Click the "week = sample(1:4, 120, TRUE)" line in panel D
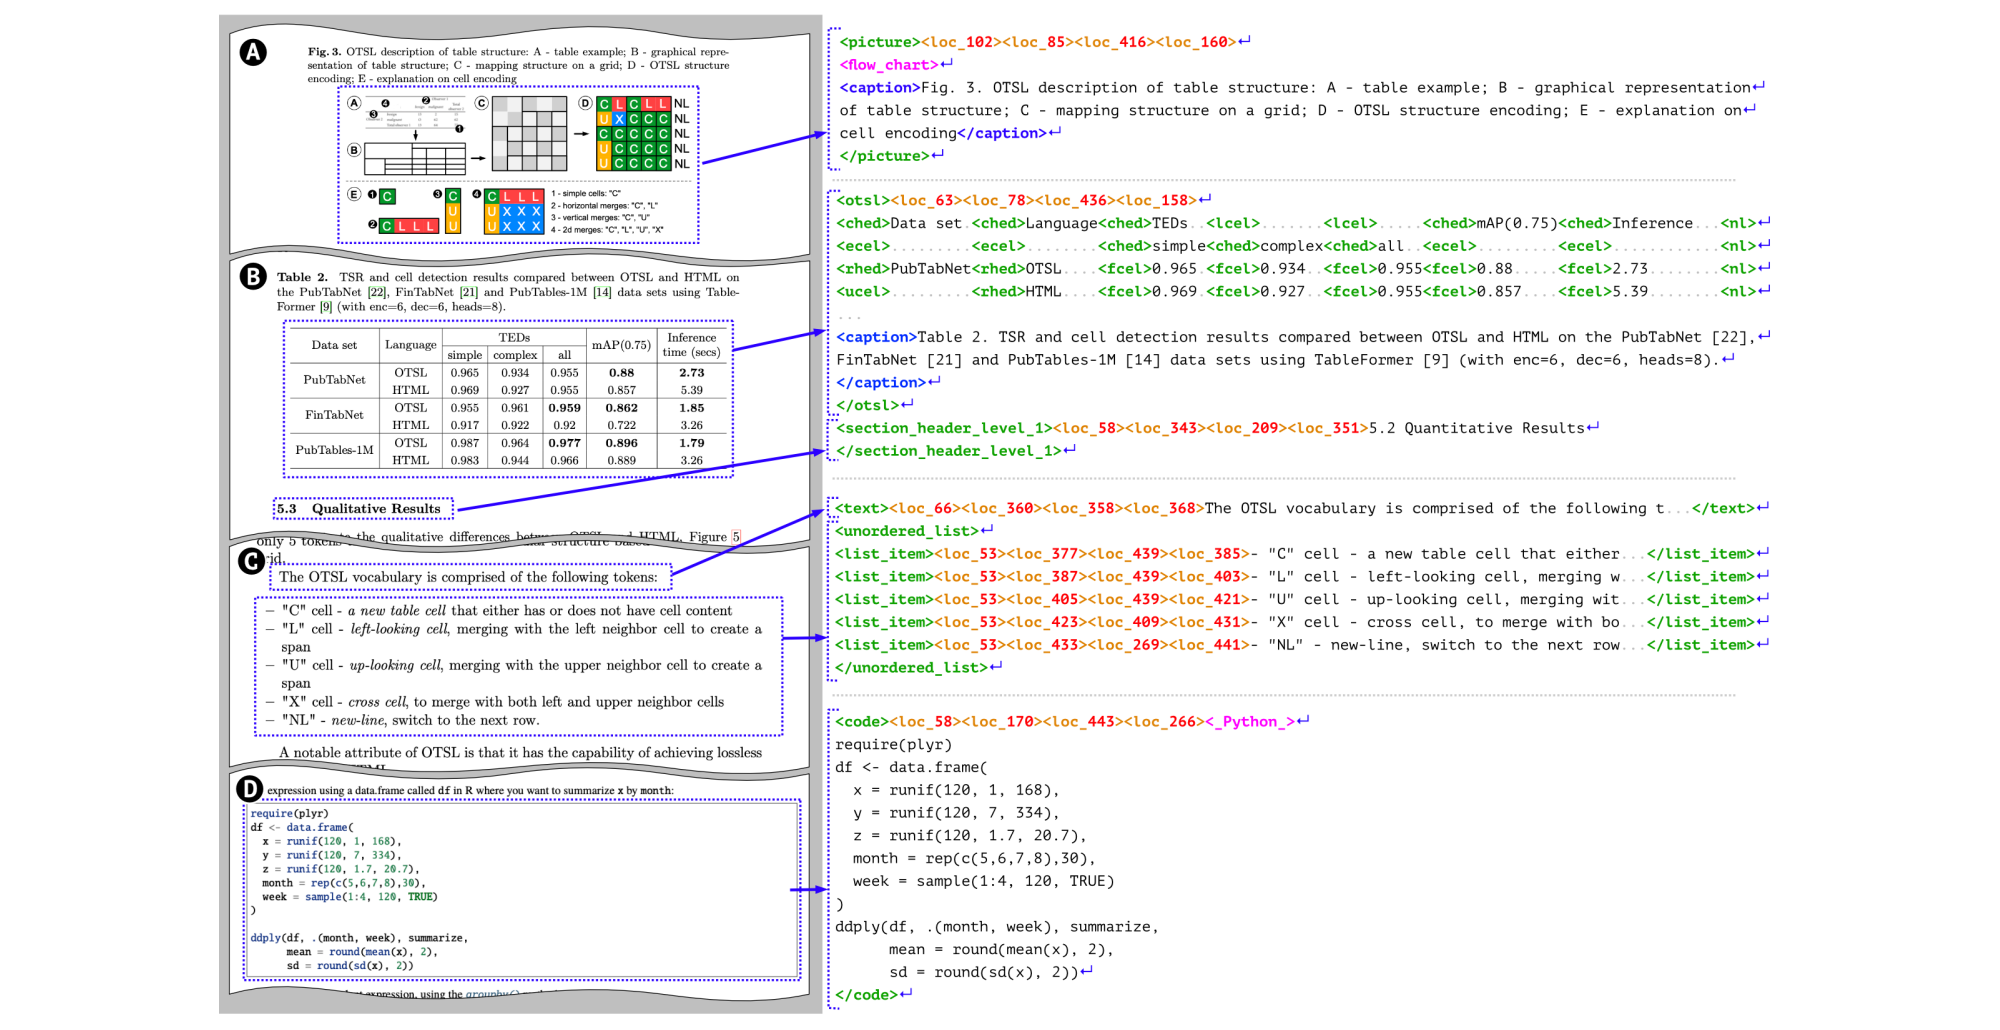The height and width of the screenshot is (1030, 2000). point(349,897)
